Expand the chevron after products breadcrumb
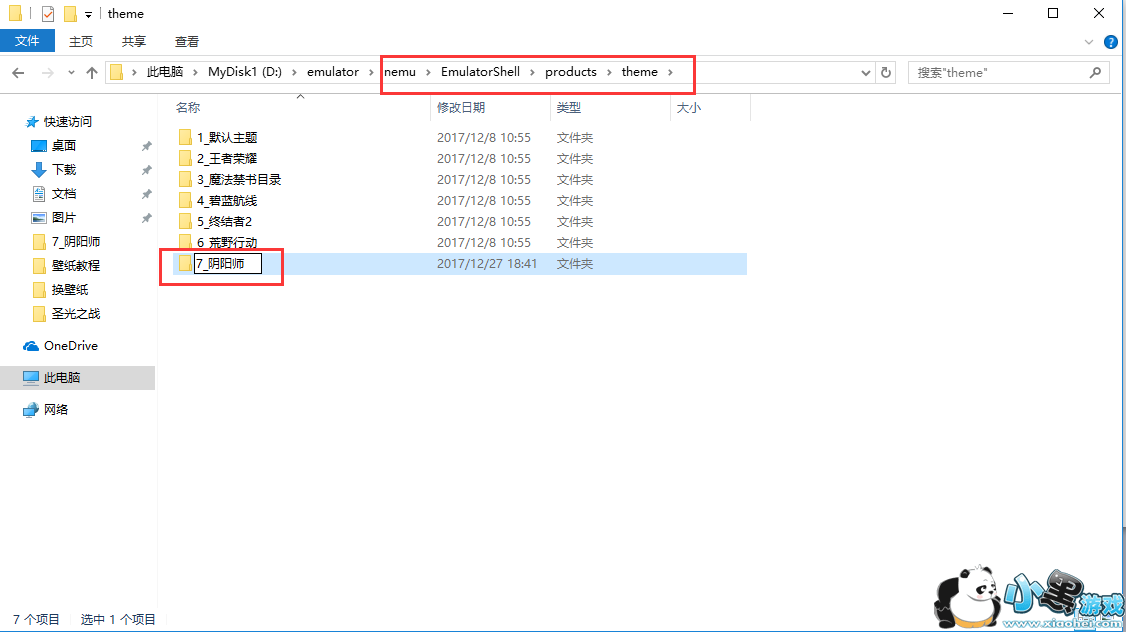Viewport: 1126px width, 632px height. 609,73
